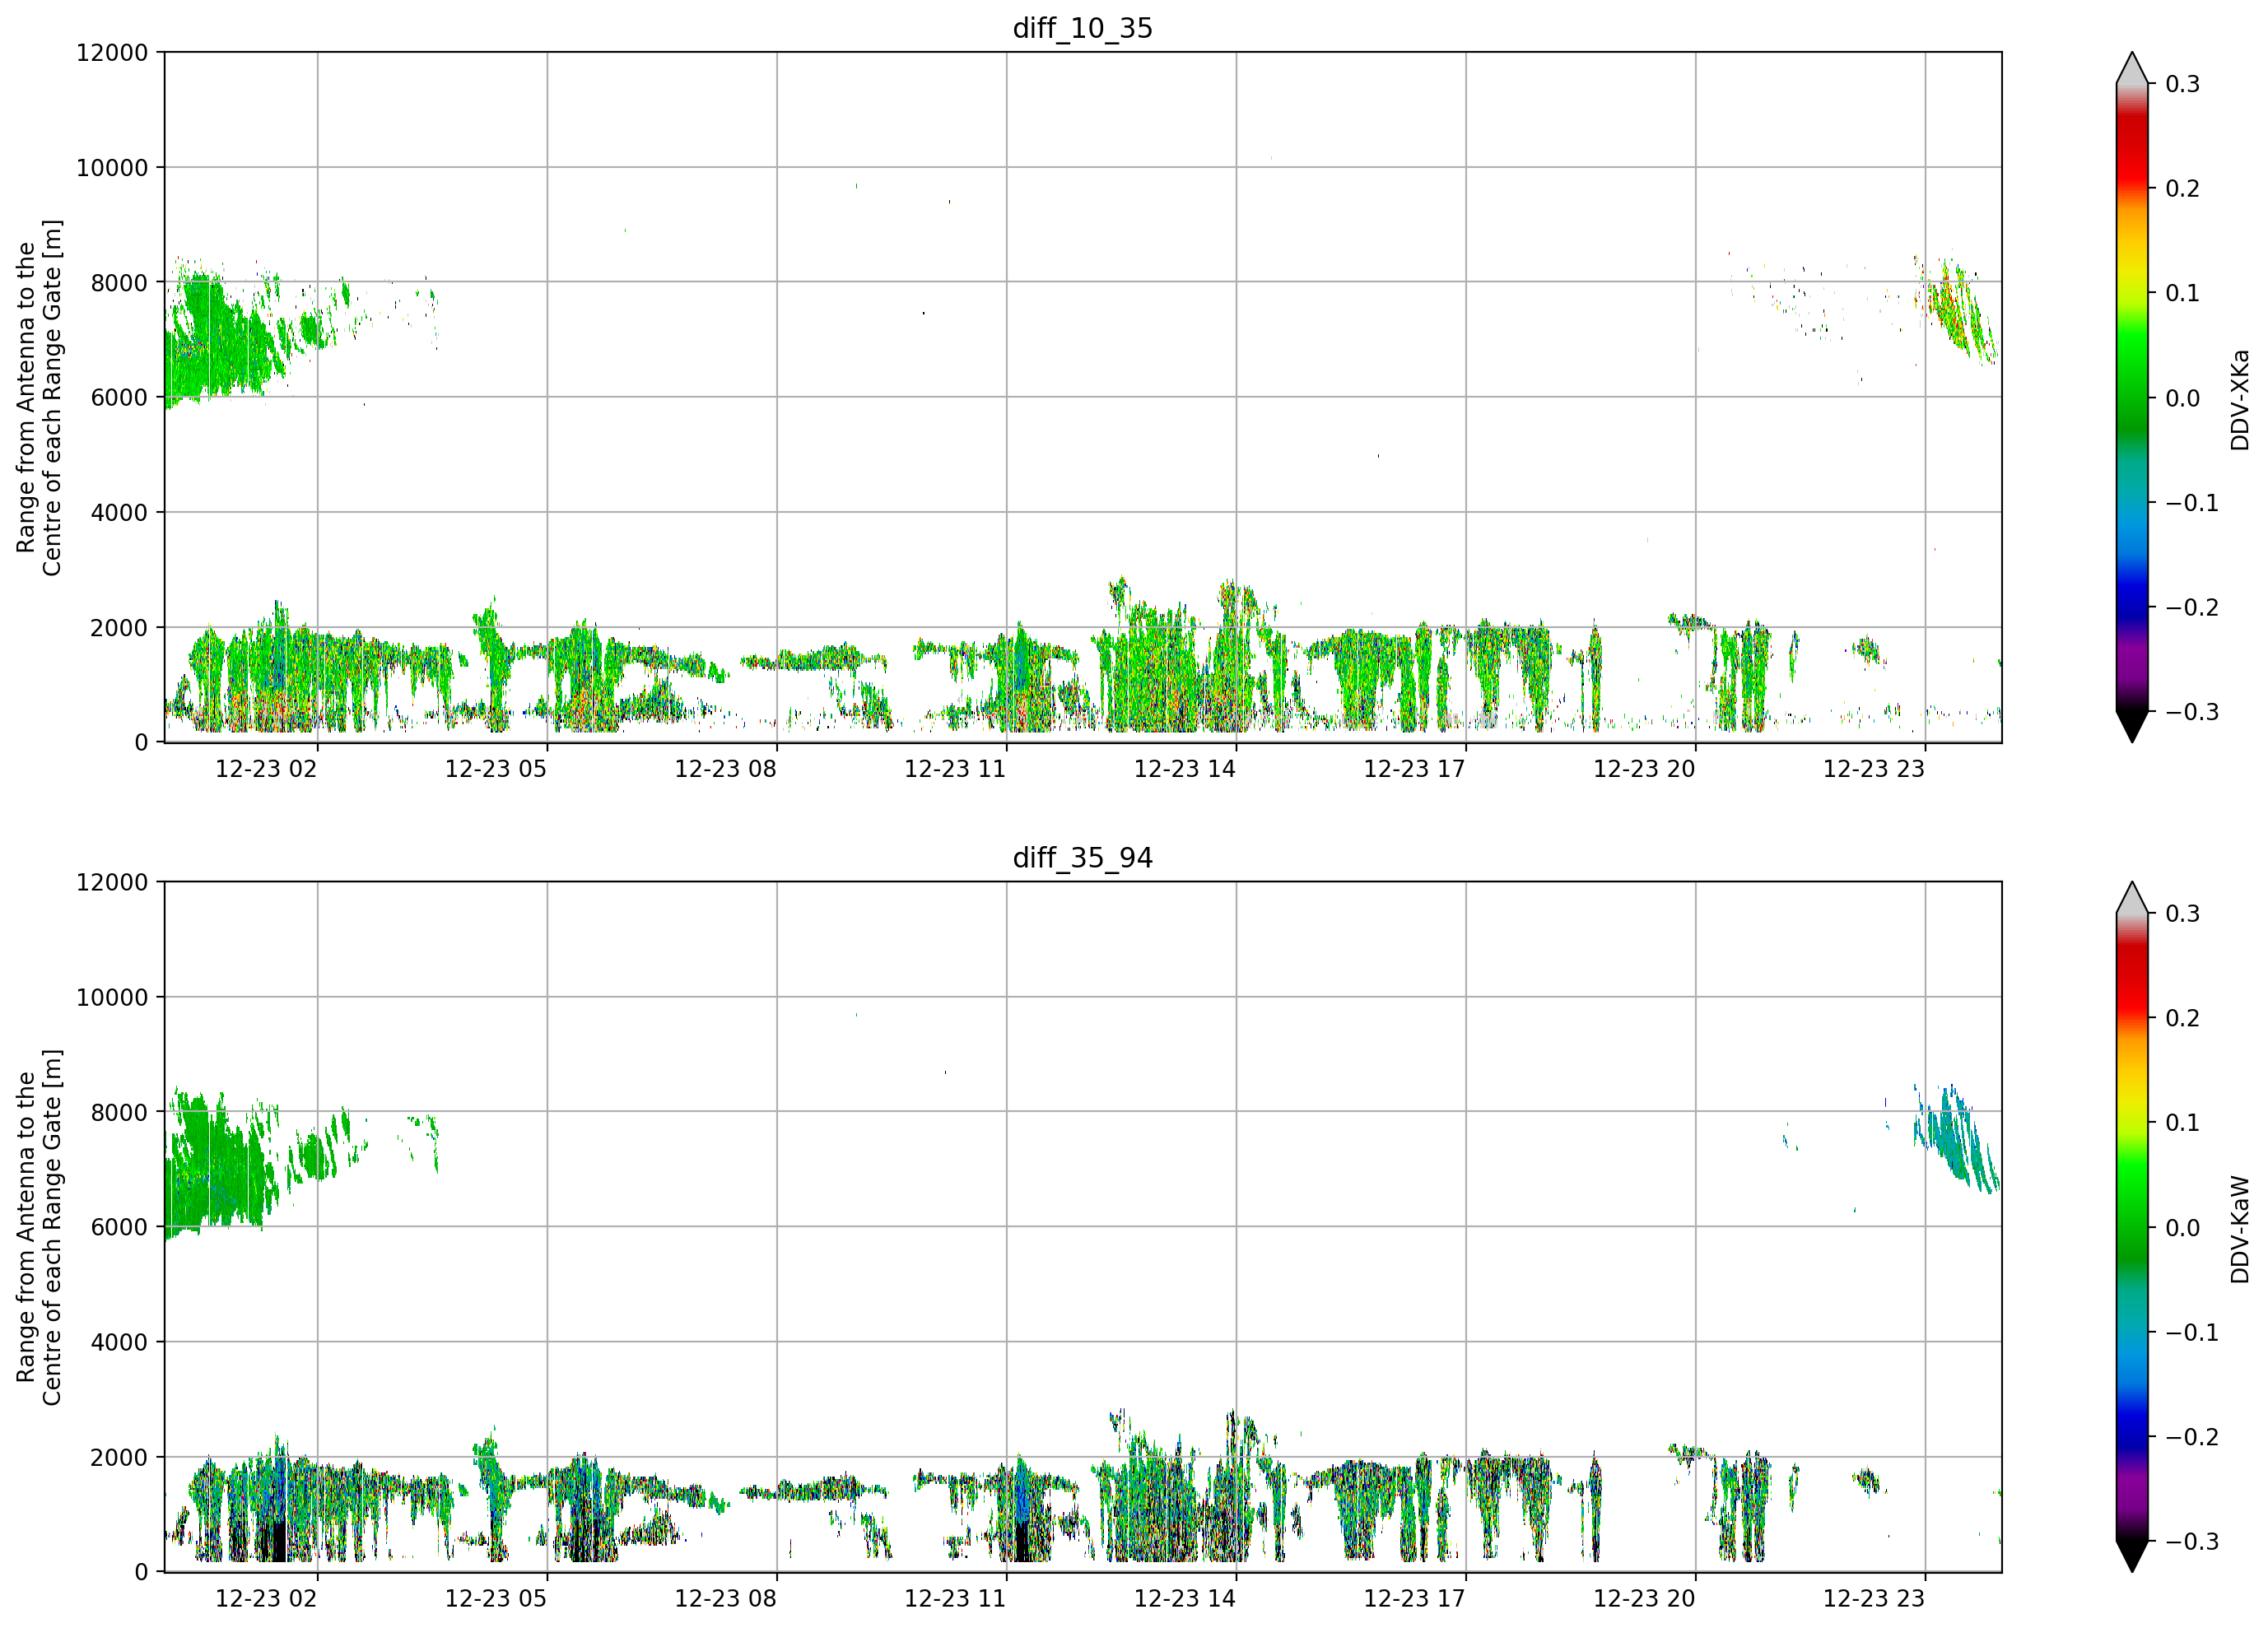
Task: Click 10000 y-tick label in diff_10_35 plot
Action: [112, 168]
